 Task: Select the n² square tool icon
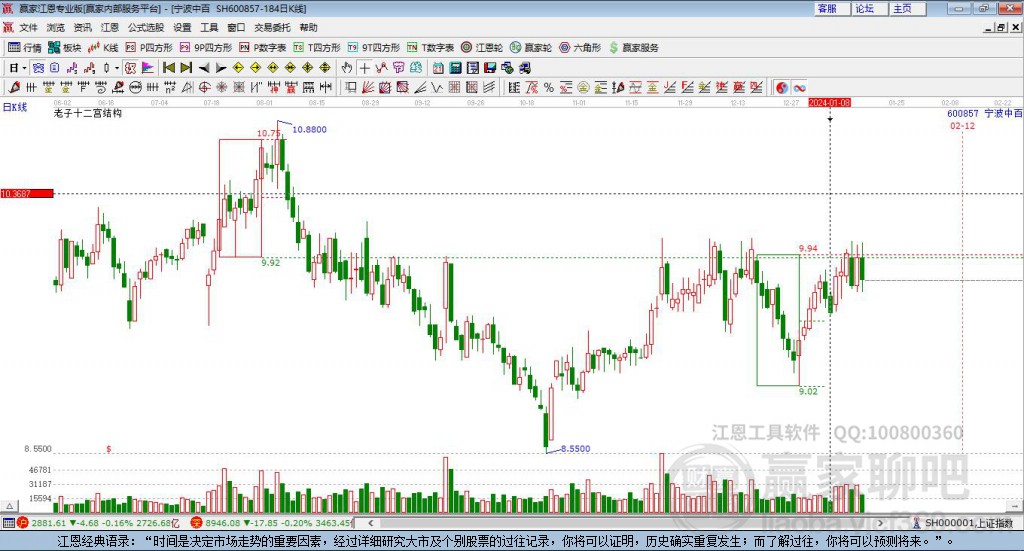170,87
